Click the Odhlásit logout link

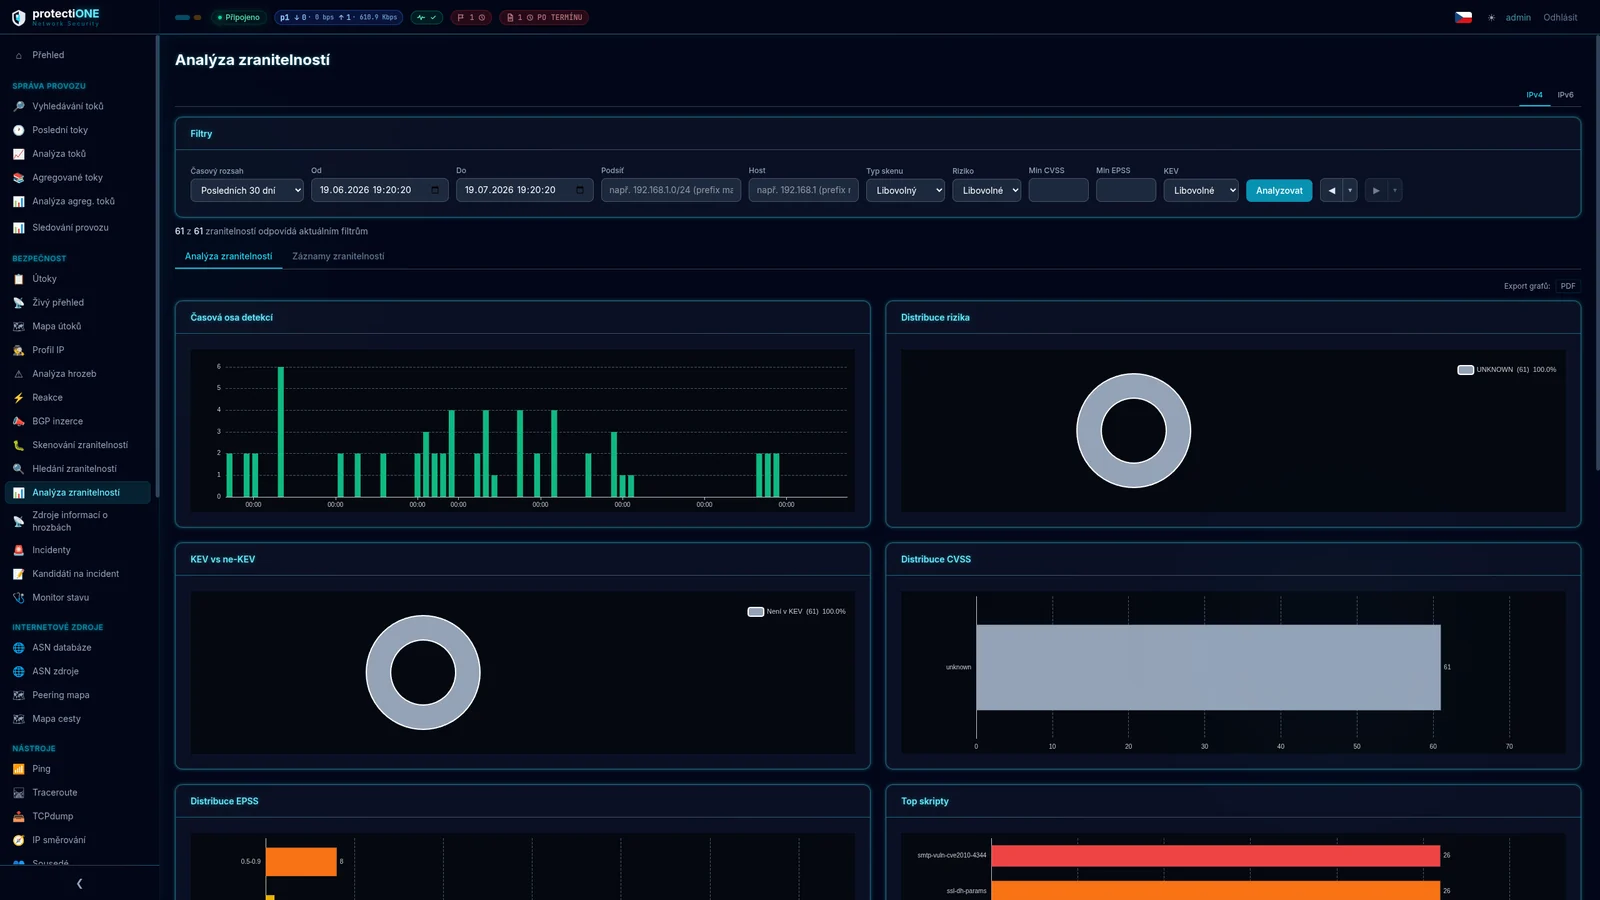pos(1560,18)
